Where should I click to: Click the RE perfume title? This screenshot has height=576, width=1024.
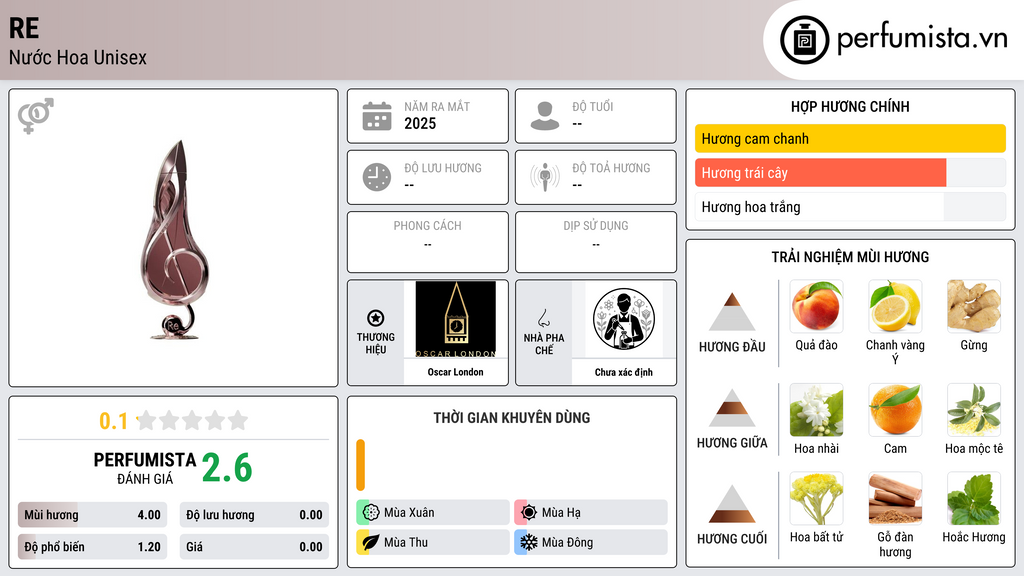point(24,28)
